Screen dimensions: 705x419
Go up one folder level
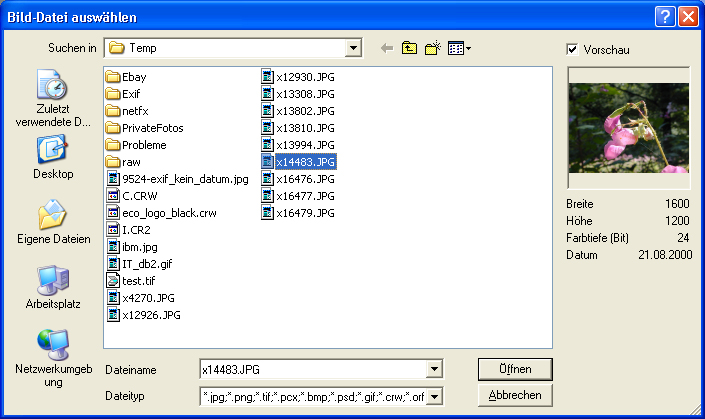[410, 48]
